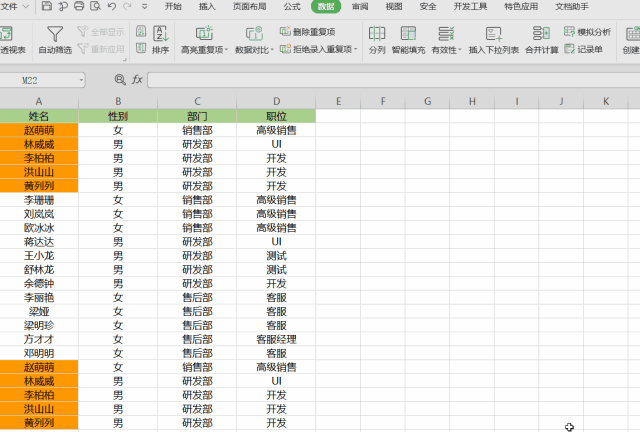Click the descending sort icon

[x=141, y=48]
